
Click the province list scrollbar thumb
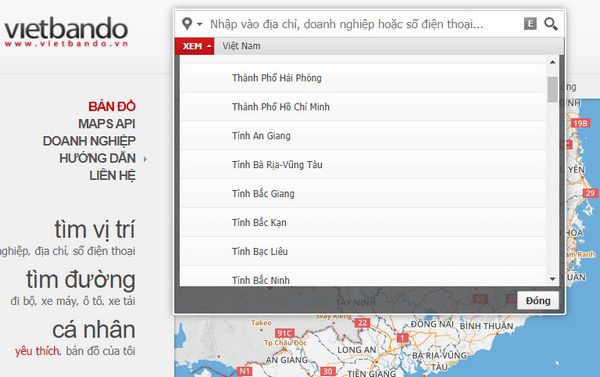click(x=552, y=90)
